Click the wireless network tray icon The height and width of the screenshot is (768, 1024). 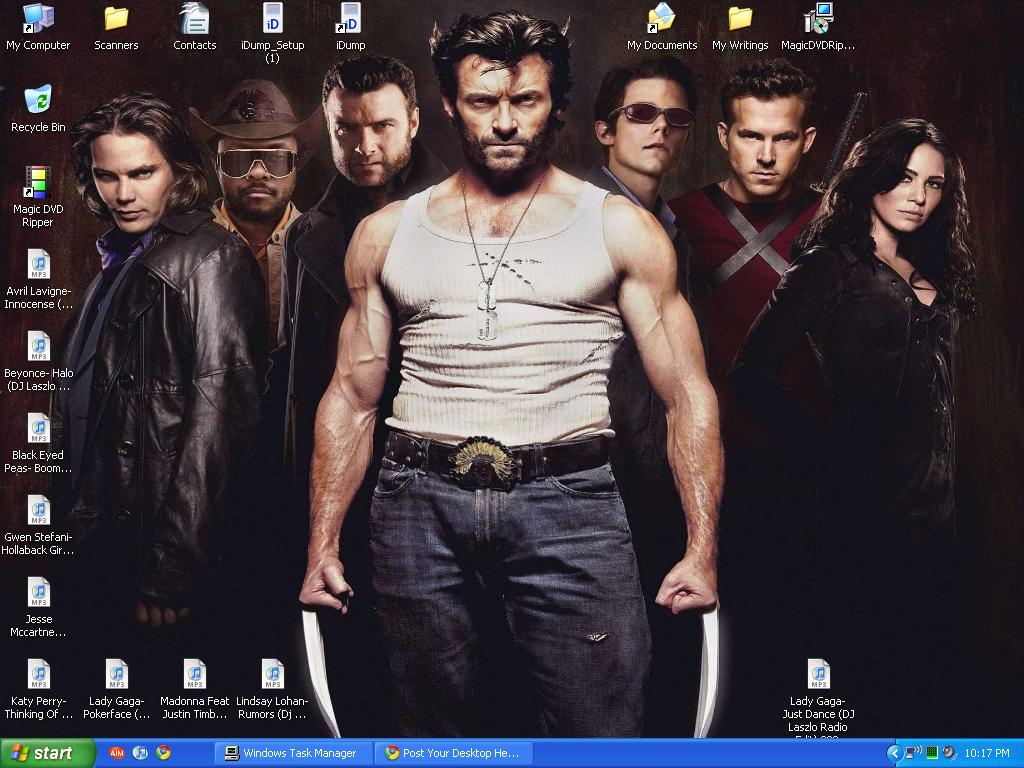pyautogui.click(x=914, y=753)
